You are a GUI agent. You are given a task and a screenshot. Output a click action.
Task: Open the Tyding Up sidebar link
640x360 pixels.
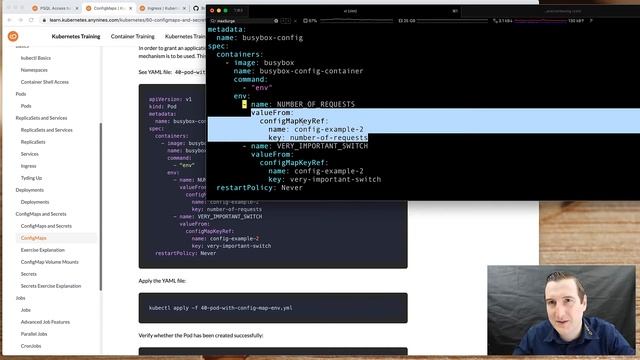31,178
